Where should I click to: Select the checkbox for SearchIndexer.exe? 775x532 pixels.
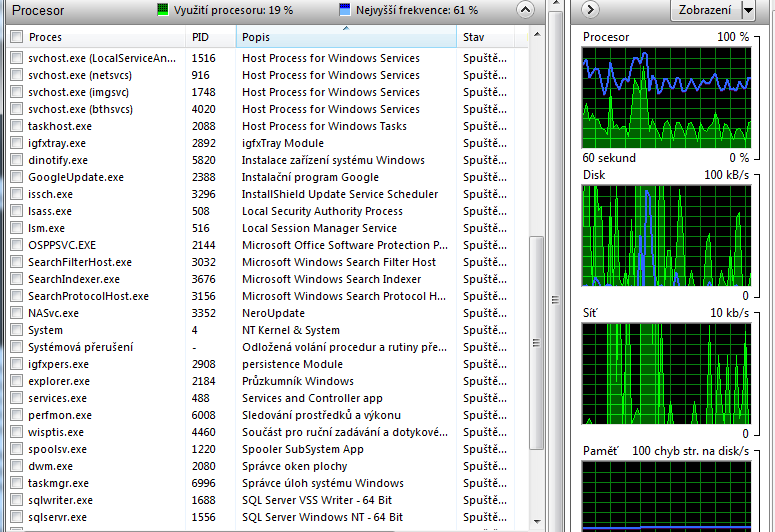16,279
